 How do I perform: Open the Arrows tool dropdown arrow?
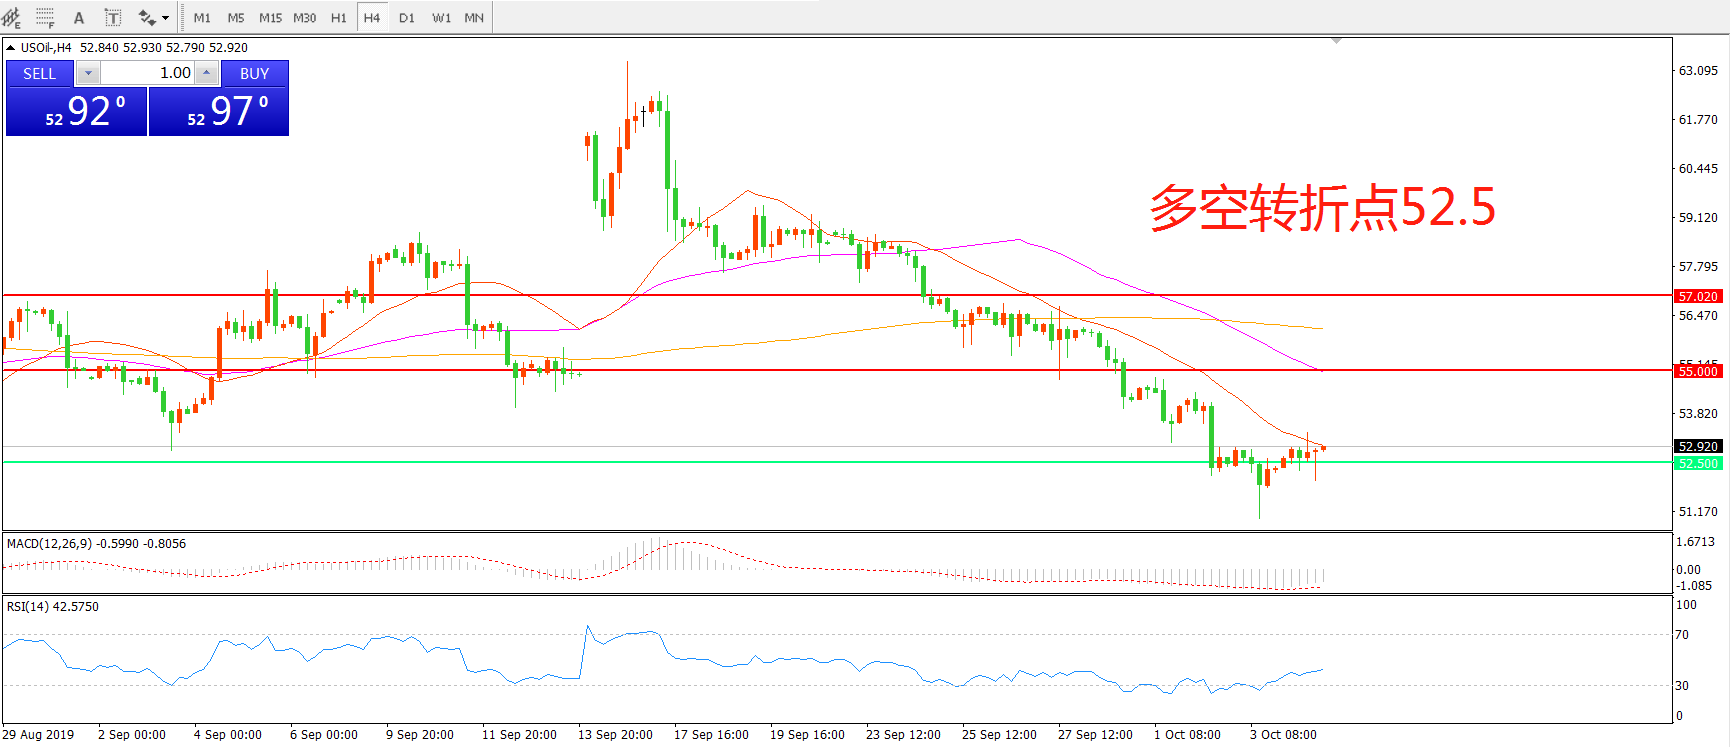click(x=166, y=17)
